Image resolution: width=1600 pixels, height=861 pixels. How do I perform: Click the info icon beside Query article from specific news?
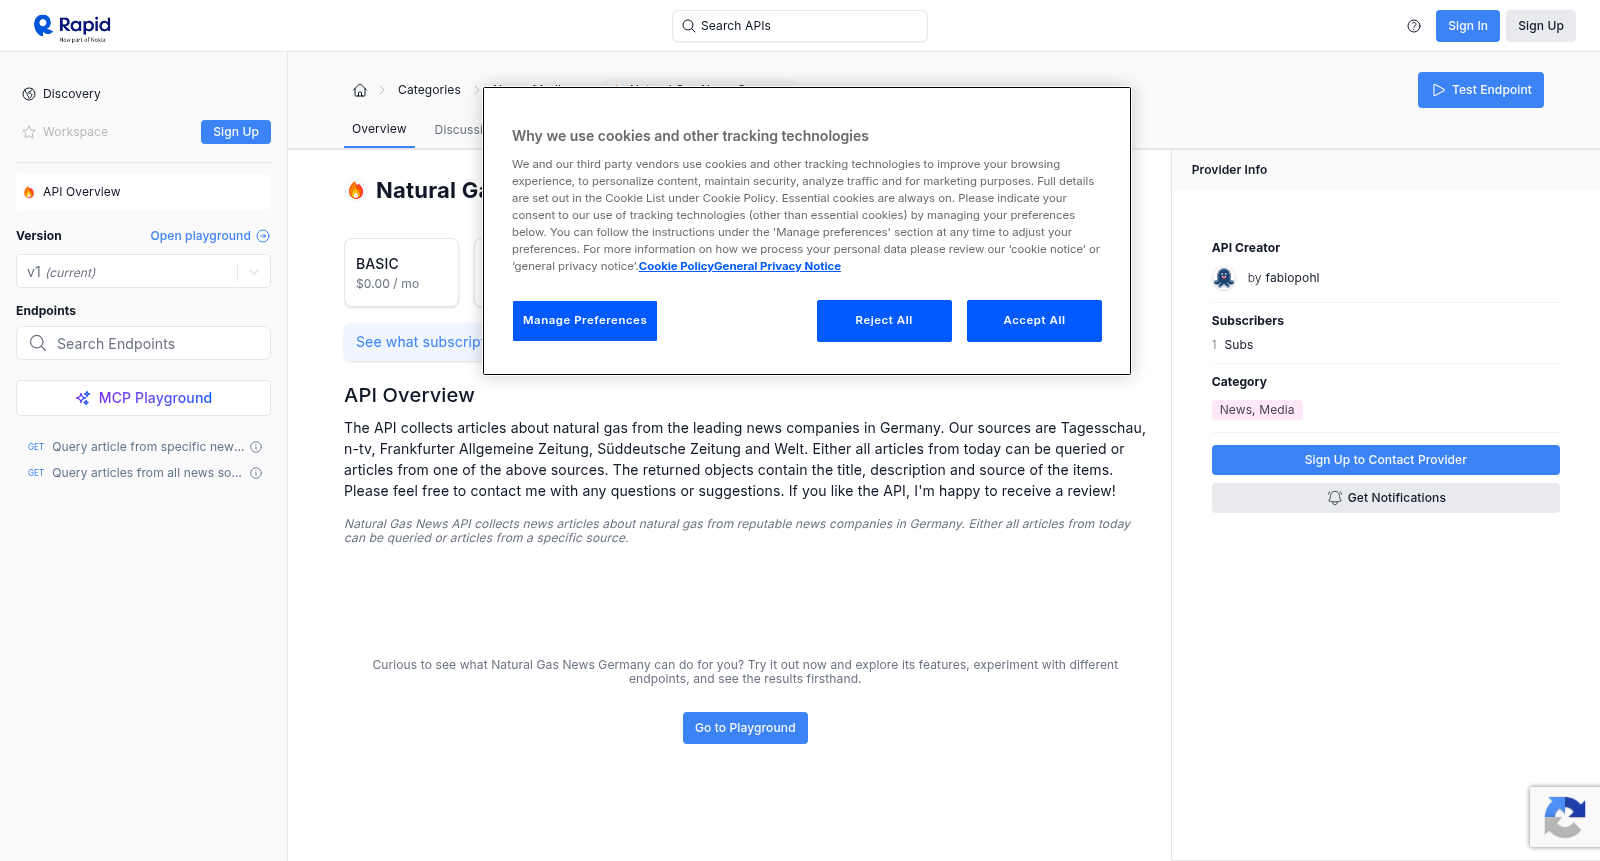tap(256, 447)
